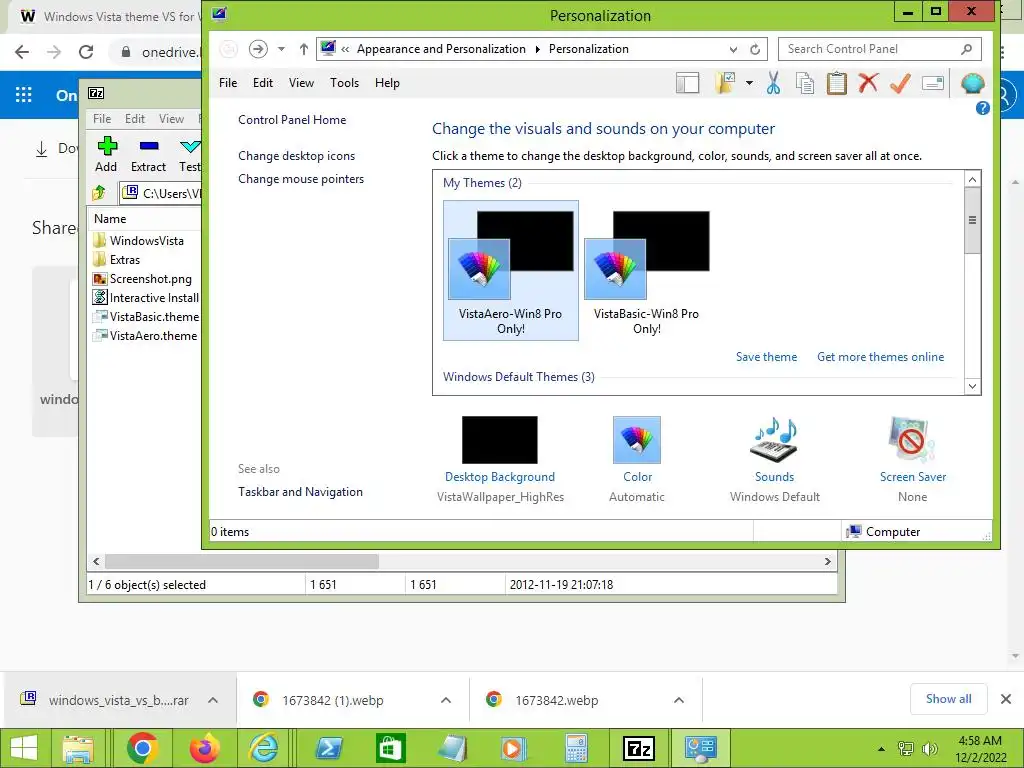
Task: Click Get more themes online link
Action: tap(880, 357)
